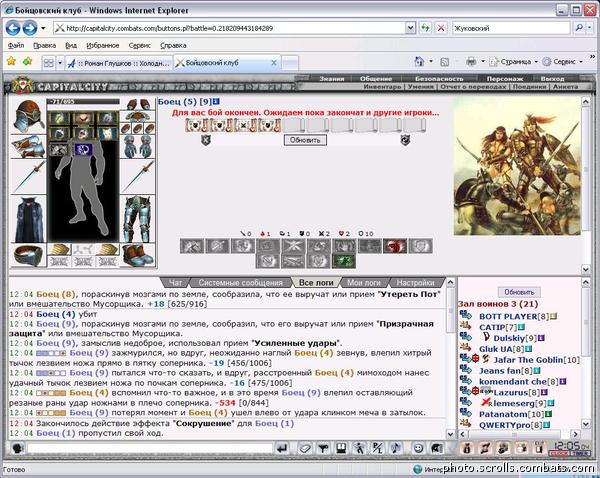The image size is (600, 478).
Task: Open search provider dropdown arrow
Action: [x=590, y=28]
